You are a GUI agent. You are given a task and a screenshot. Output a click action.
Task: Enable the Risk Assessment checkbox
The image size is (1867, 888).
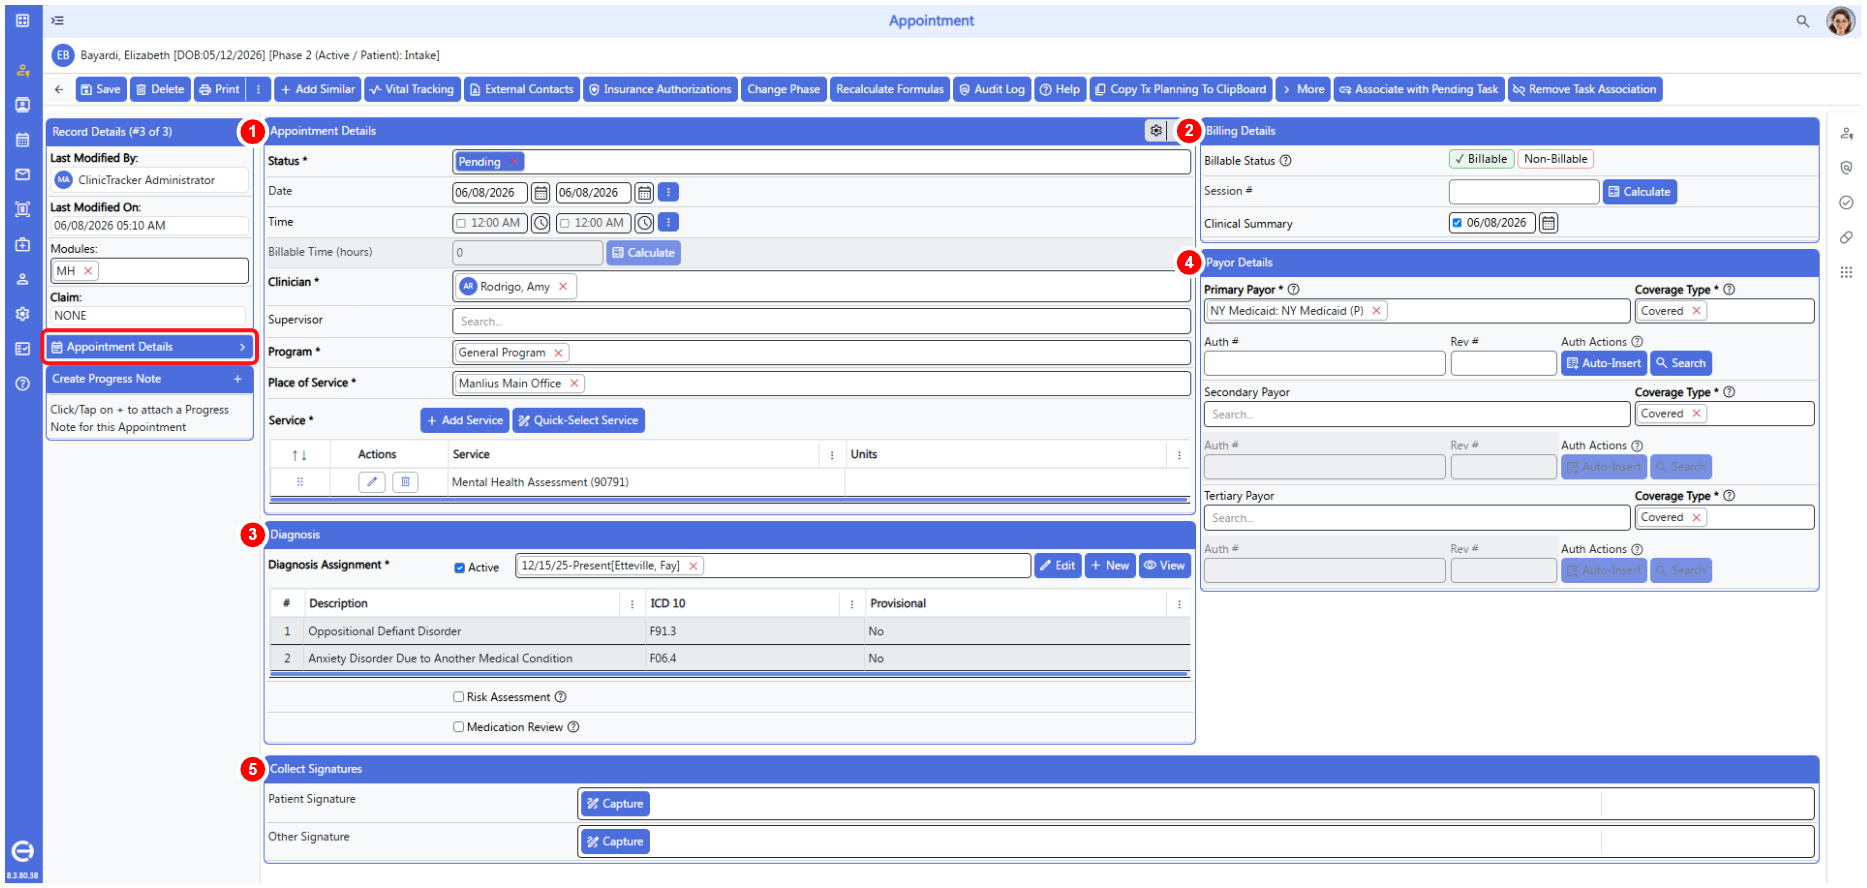[x=459, y=697]
